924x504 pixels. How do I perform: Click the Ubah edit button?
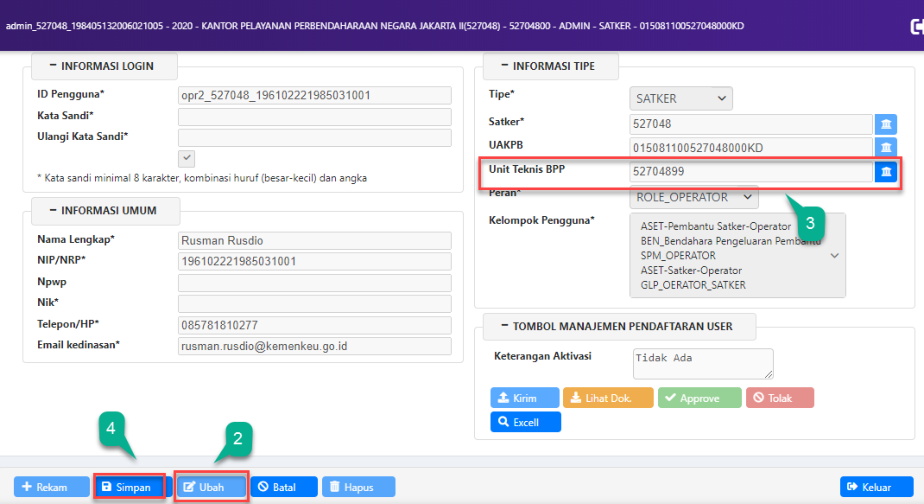tap(211, 487)
